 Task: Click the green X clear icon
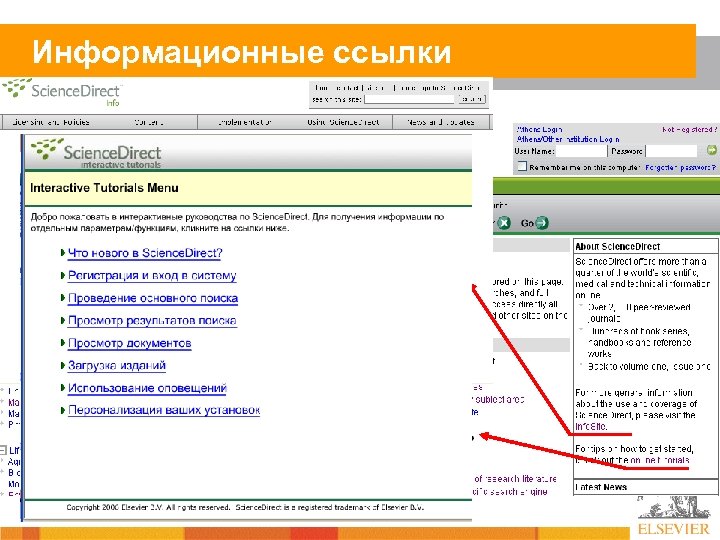[x=504, y=223]
